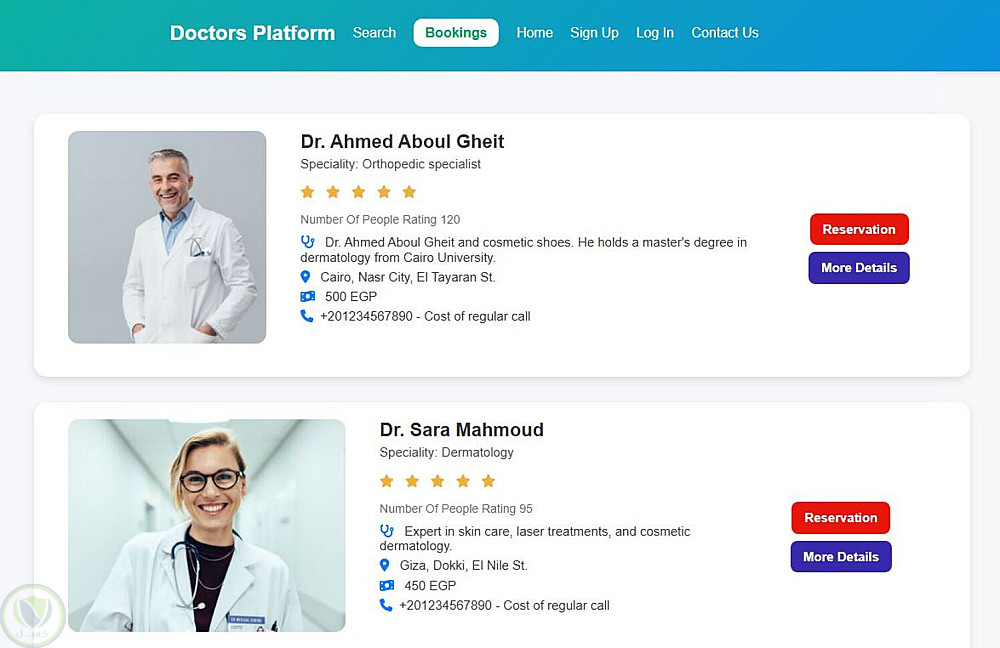This screenshot has width=1000, height=648.
Task: Click Dr. Ahmed Aboul Gheit's profile photo
Action: click(167, 237)
